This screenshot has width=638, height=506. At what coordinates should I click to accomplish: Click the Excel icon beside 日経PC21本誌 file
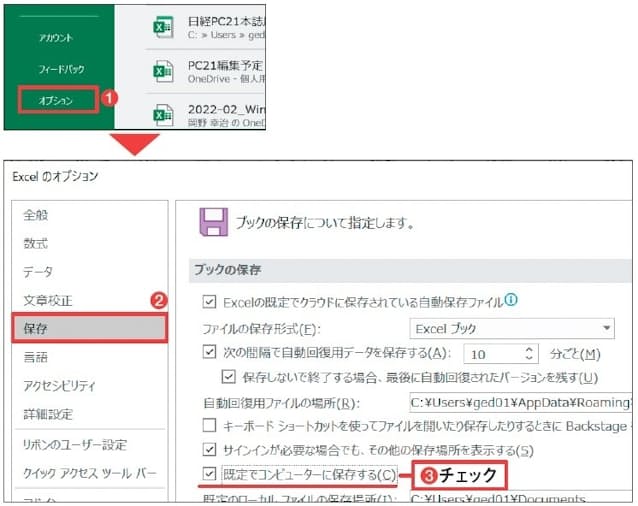[x=162, y=27]
